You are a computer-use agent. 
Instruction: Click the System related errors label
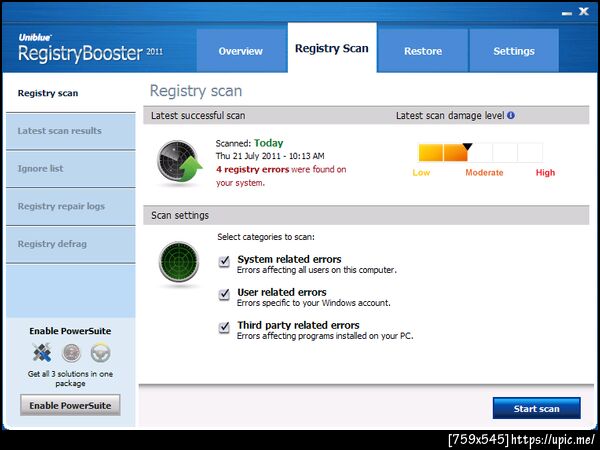(x=289, y=259)
